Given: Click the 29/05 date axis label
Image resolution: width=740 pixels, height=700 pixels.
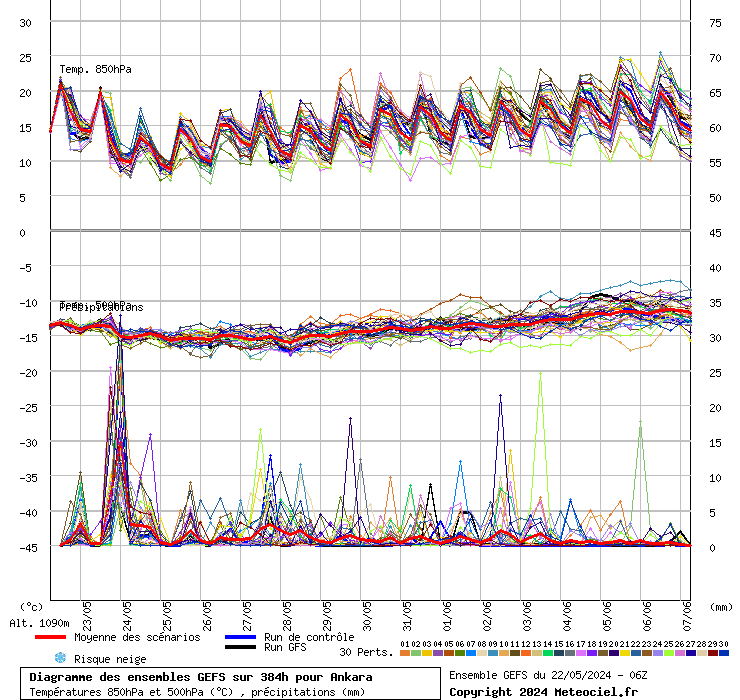Looking at the screenshot, I should 327,616.
